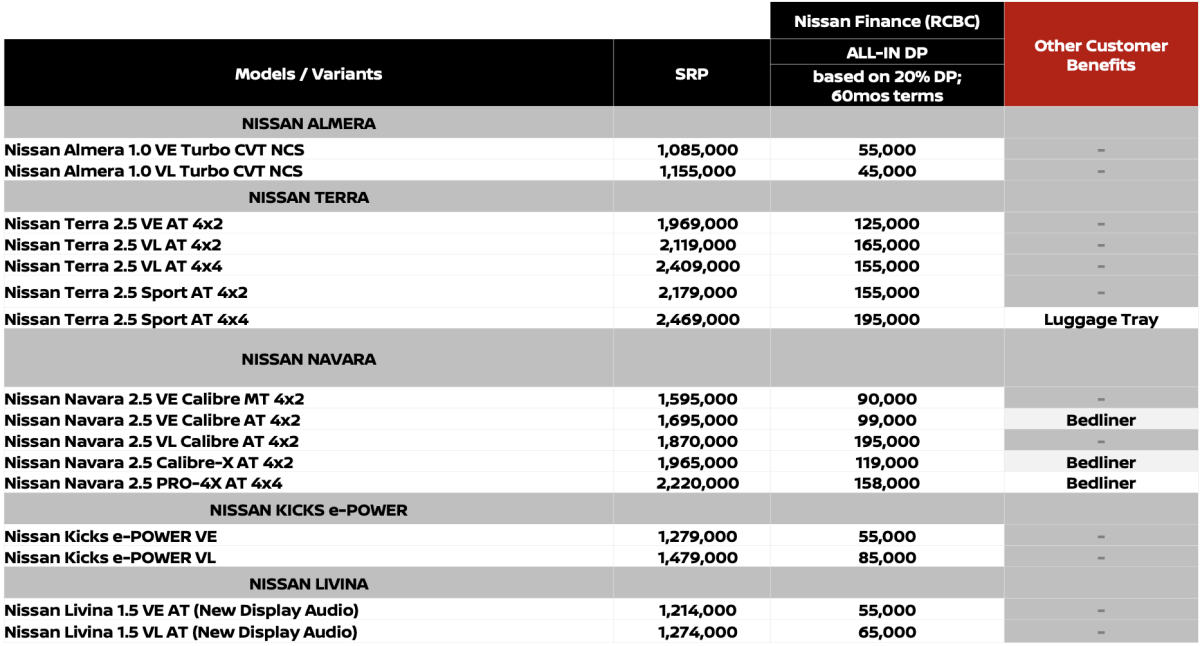The height and width of the screenshot is (646, 1200).
Task: Select the ALL-IN DP subheader
Action: (886, 53)
